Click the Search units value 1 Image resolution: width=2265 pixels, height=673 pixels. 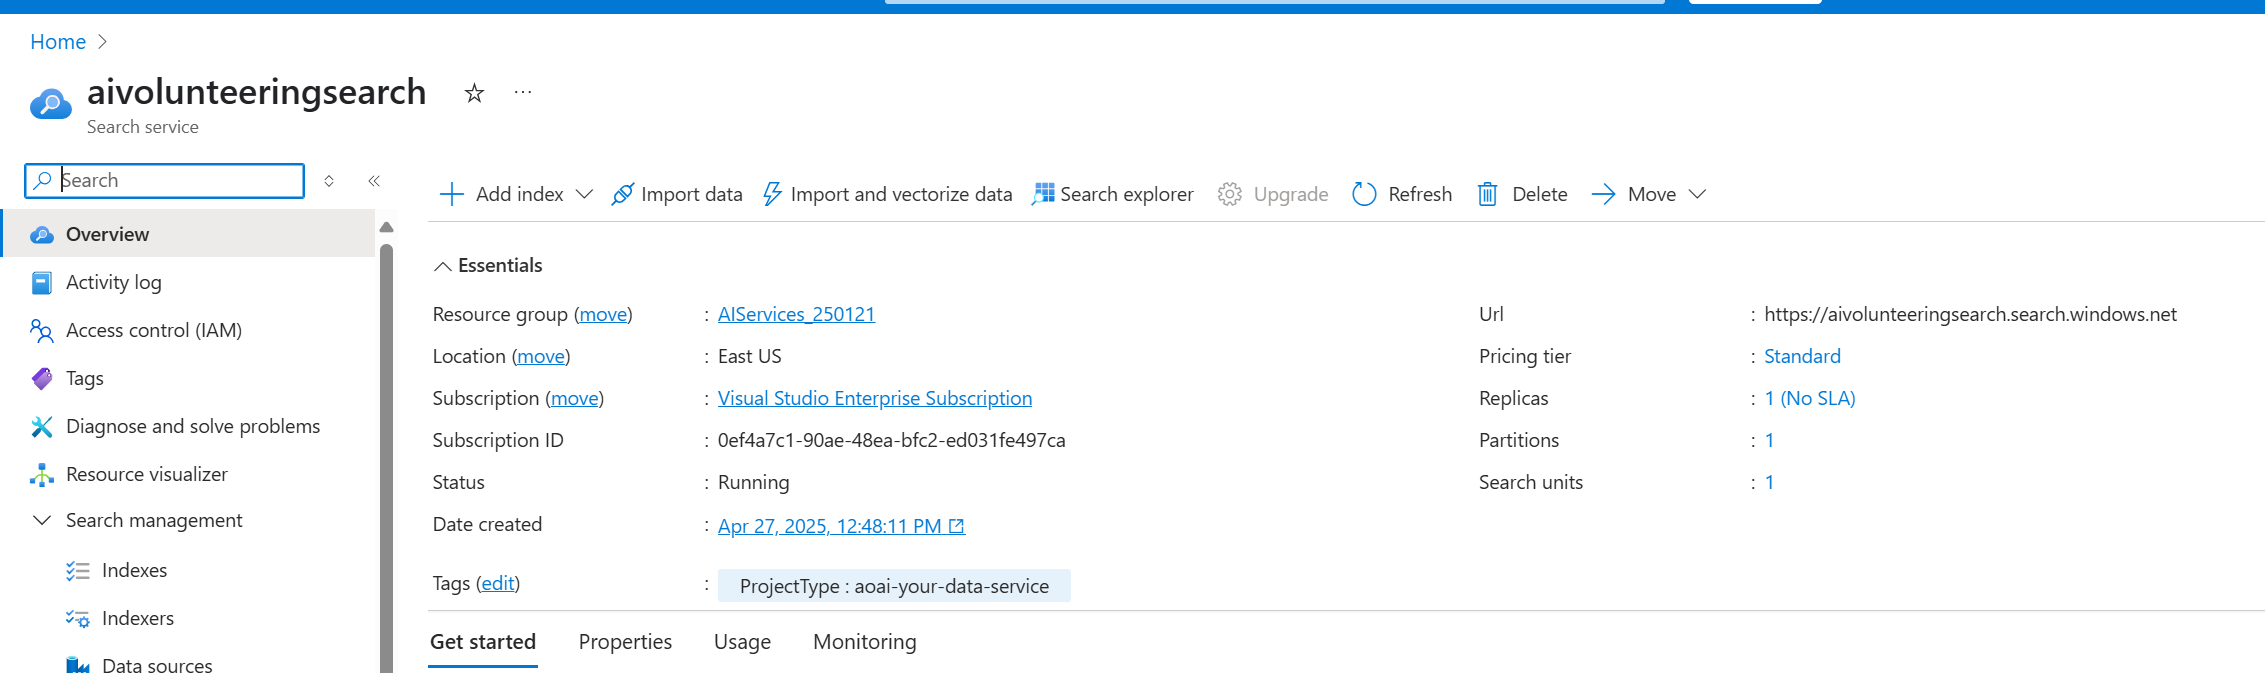pos(1769,482)
